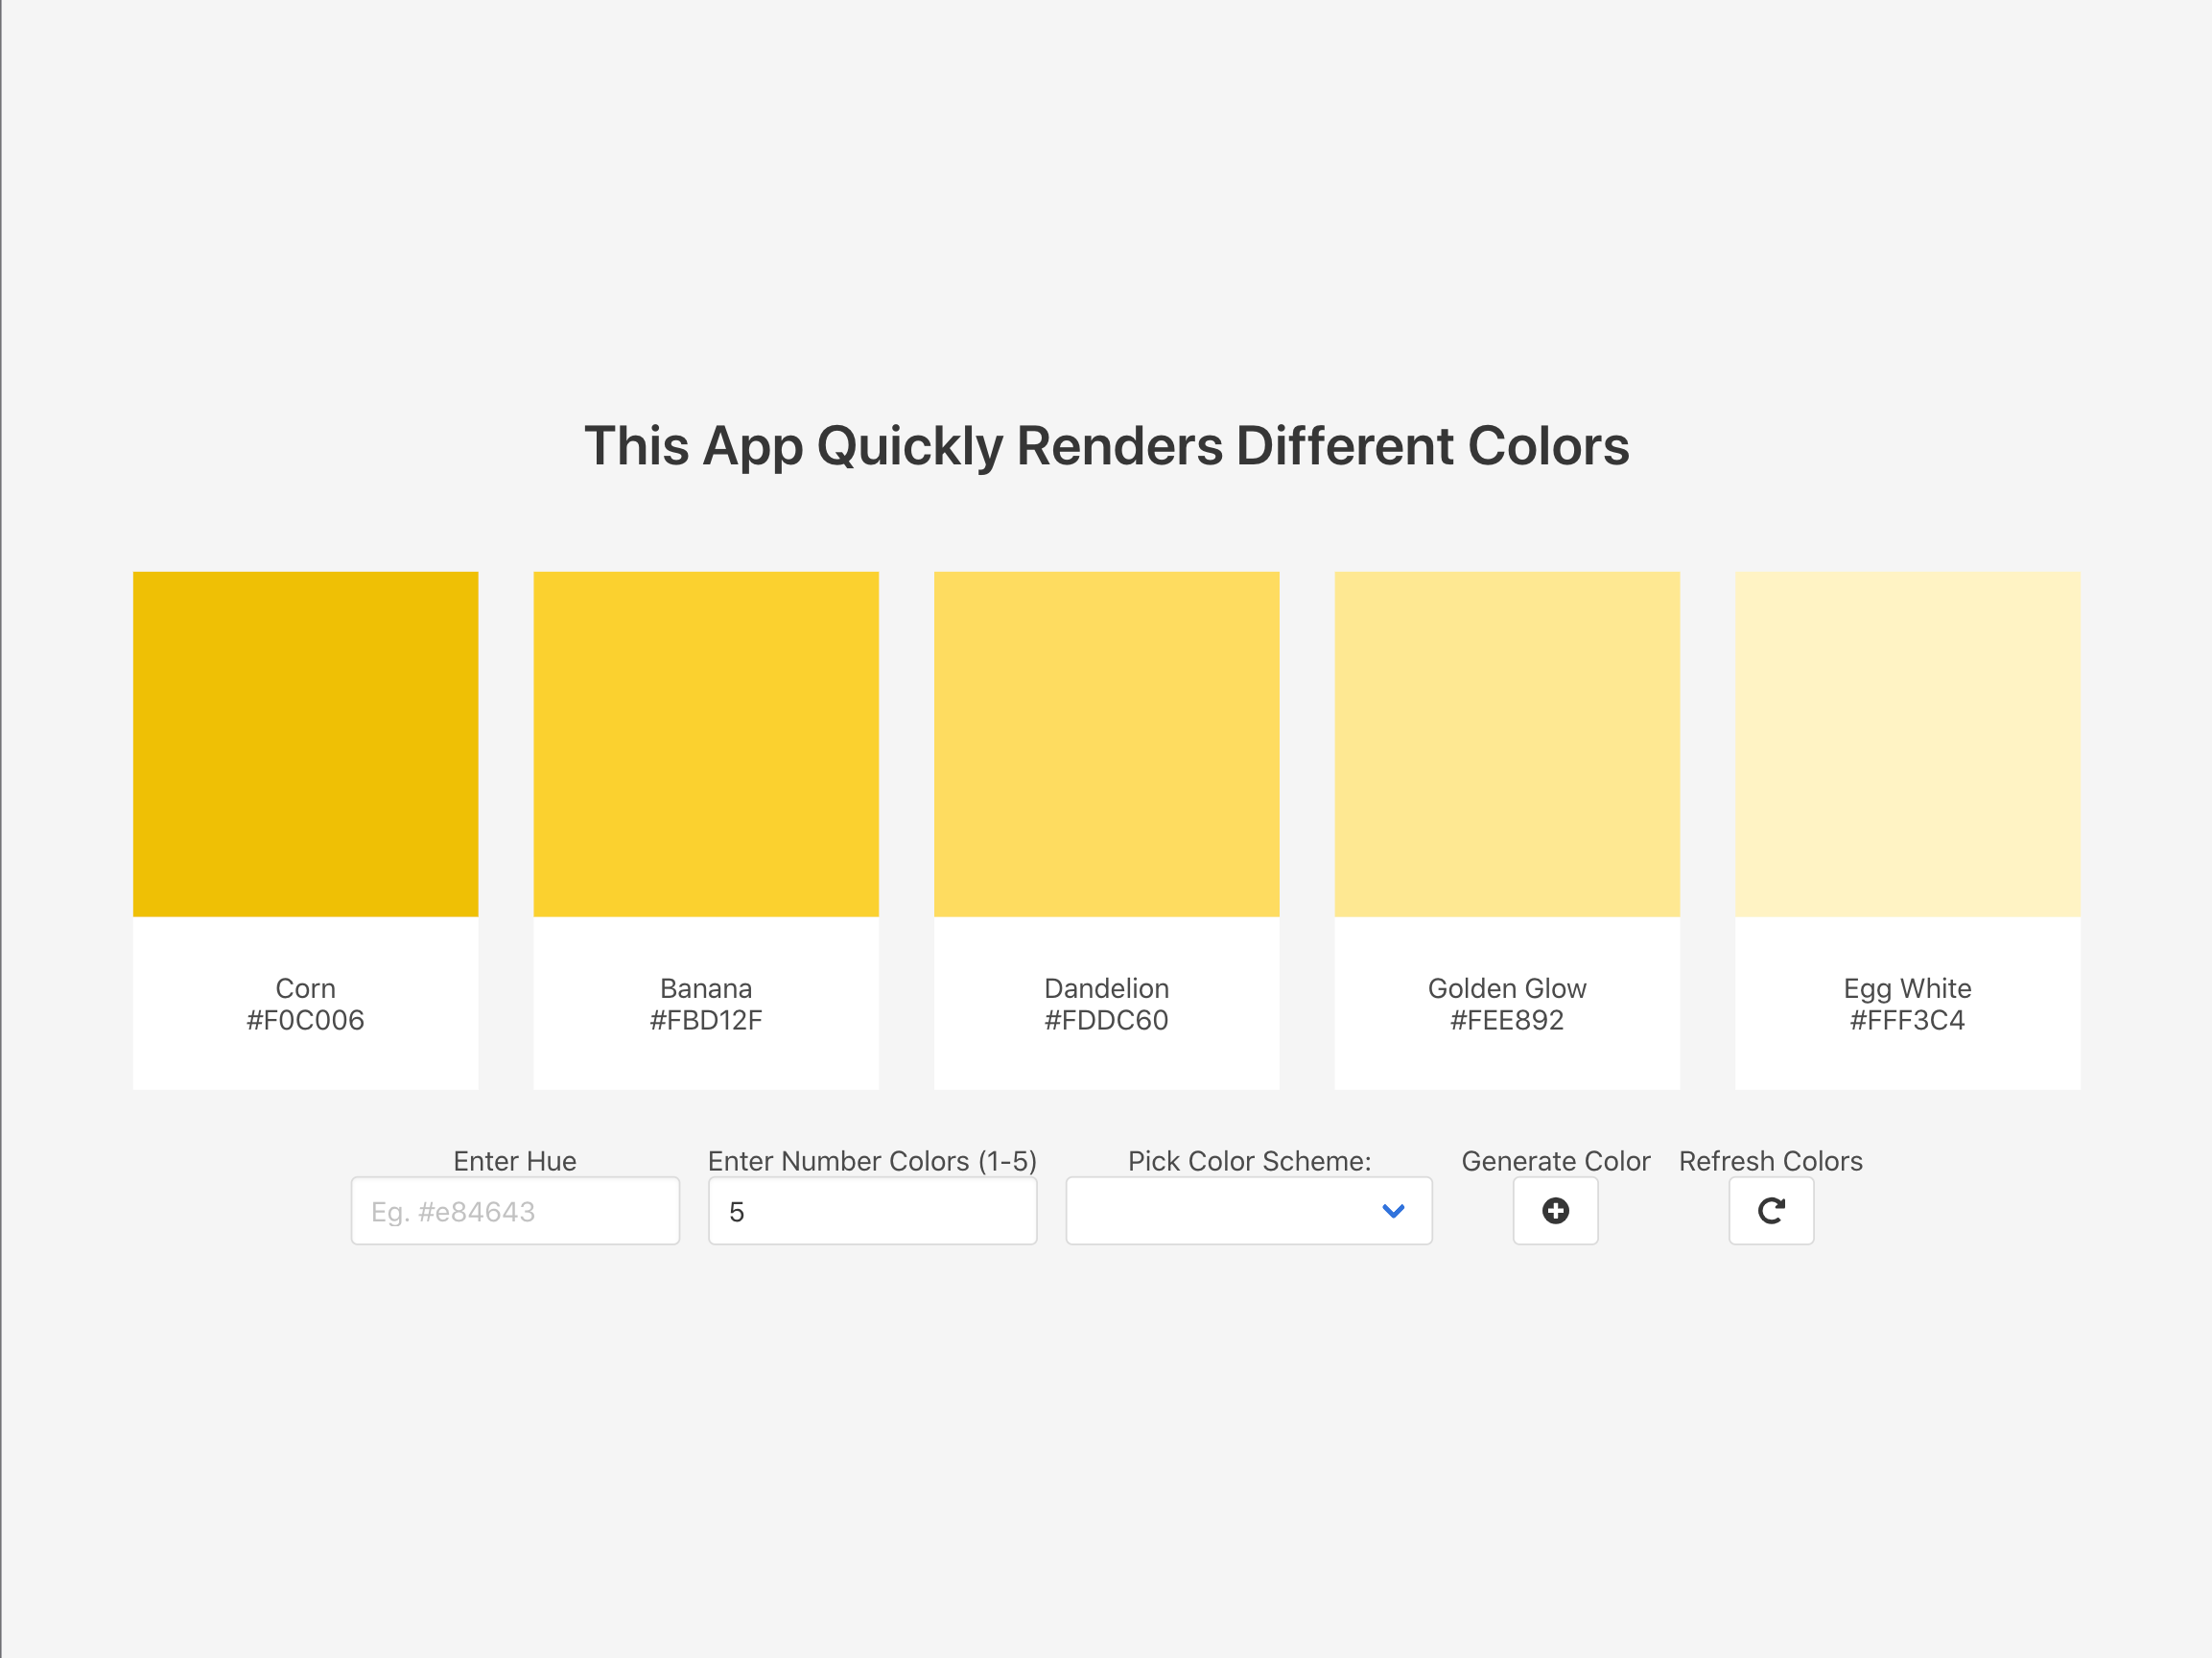
Task: Click the number of colors field showing 5
Action: pos(872,1210)
